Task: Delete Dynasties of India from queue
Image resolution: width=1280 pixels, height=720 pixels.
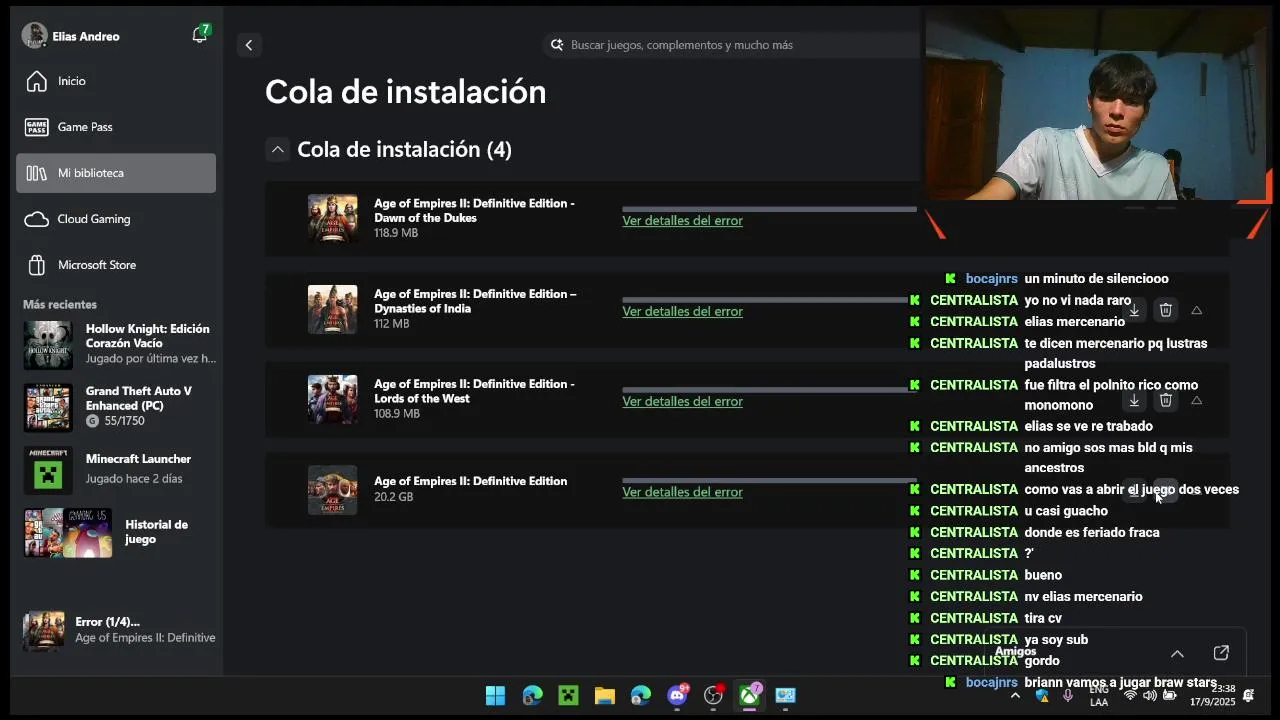Action: click(1165, 311)
